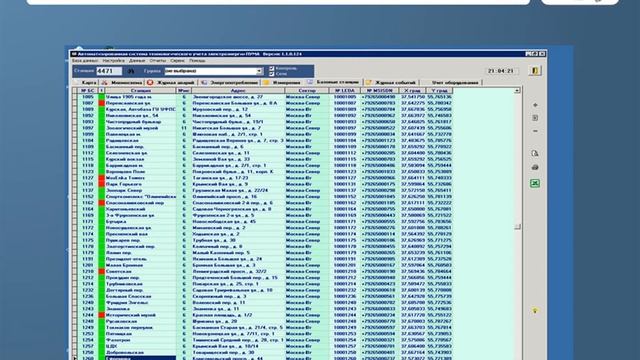640x360 pixels.
Task: Click the scroll up arrow of the table
Action: 518,91
